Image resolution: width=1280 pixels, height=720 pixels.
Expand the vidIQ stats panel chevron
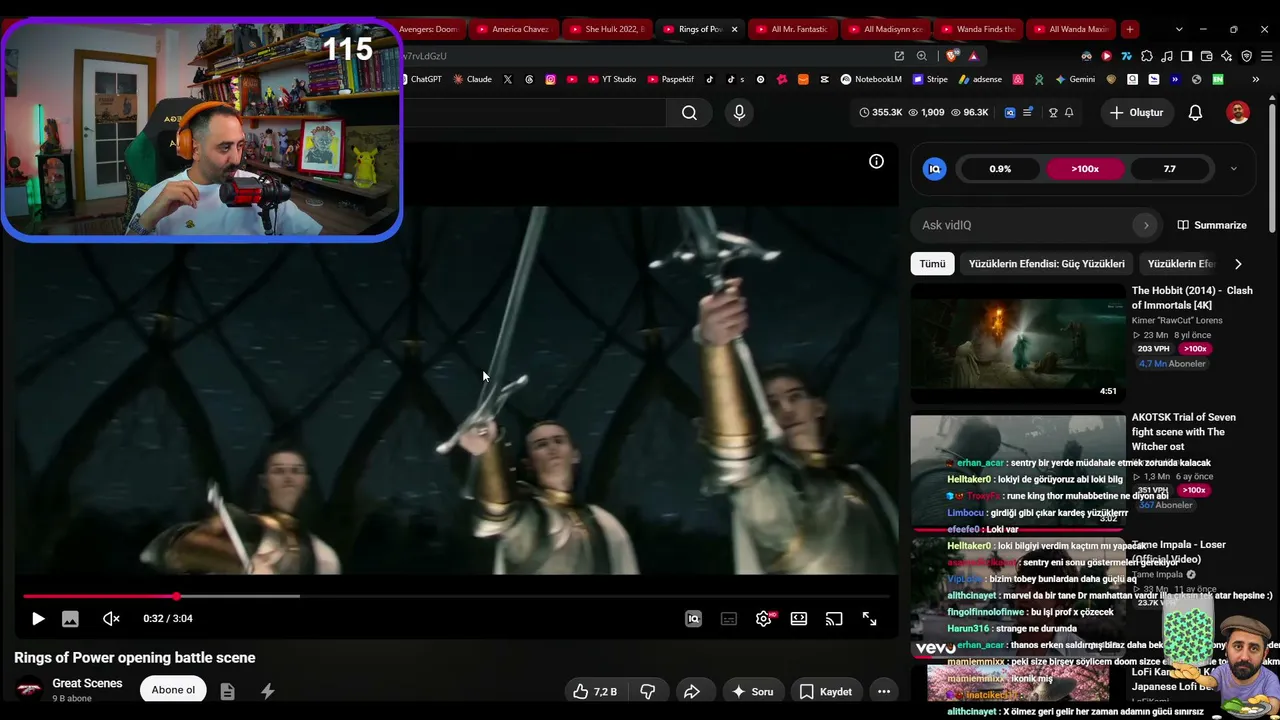click(1233, 169)
